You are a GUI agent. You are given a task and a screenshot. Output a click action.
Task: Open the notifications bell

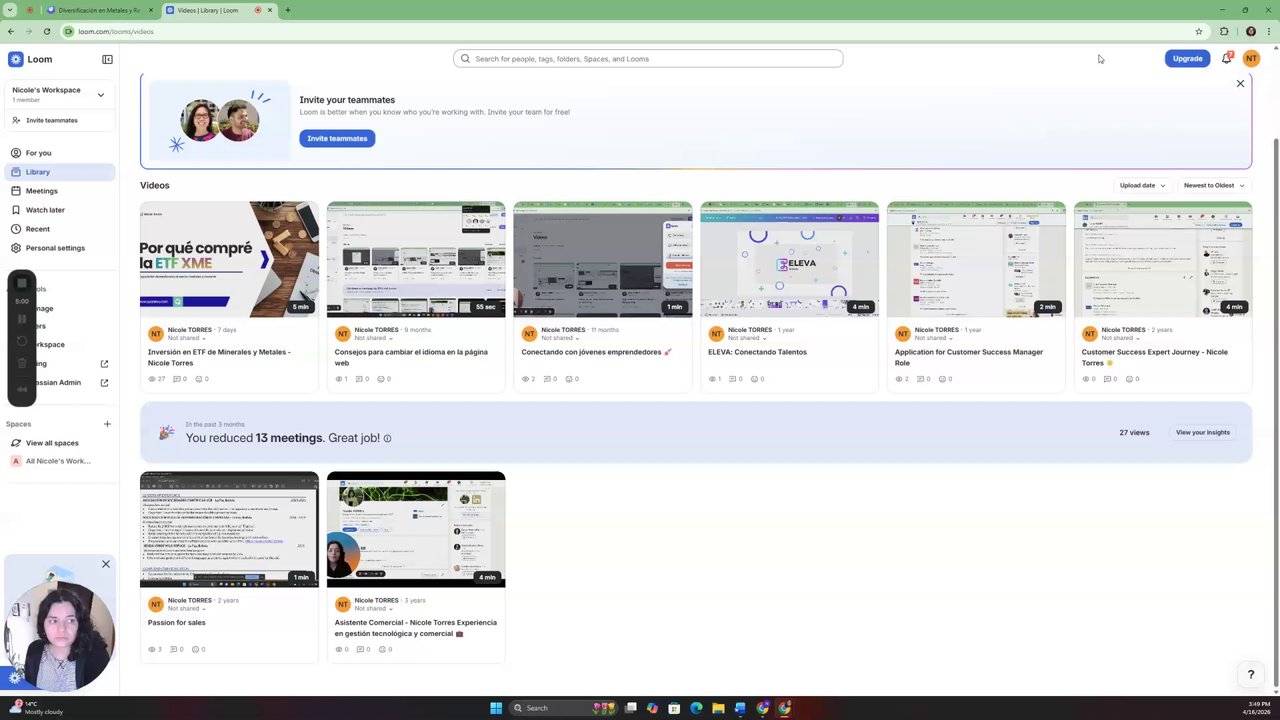pyautogui.click(x=1226, y=58)
